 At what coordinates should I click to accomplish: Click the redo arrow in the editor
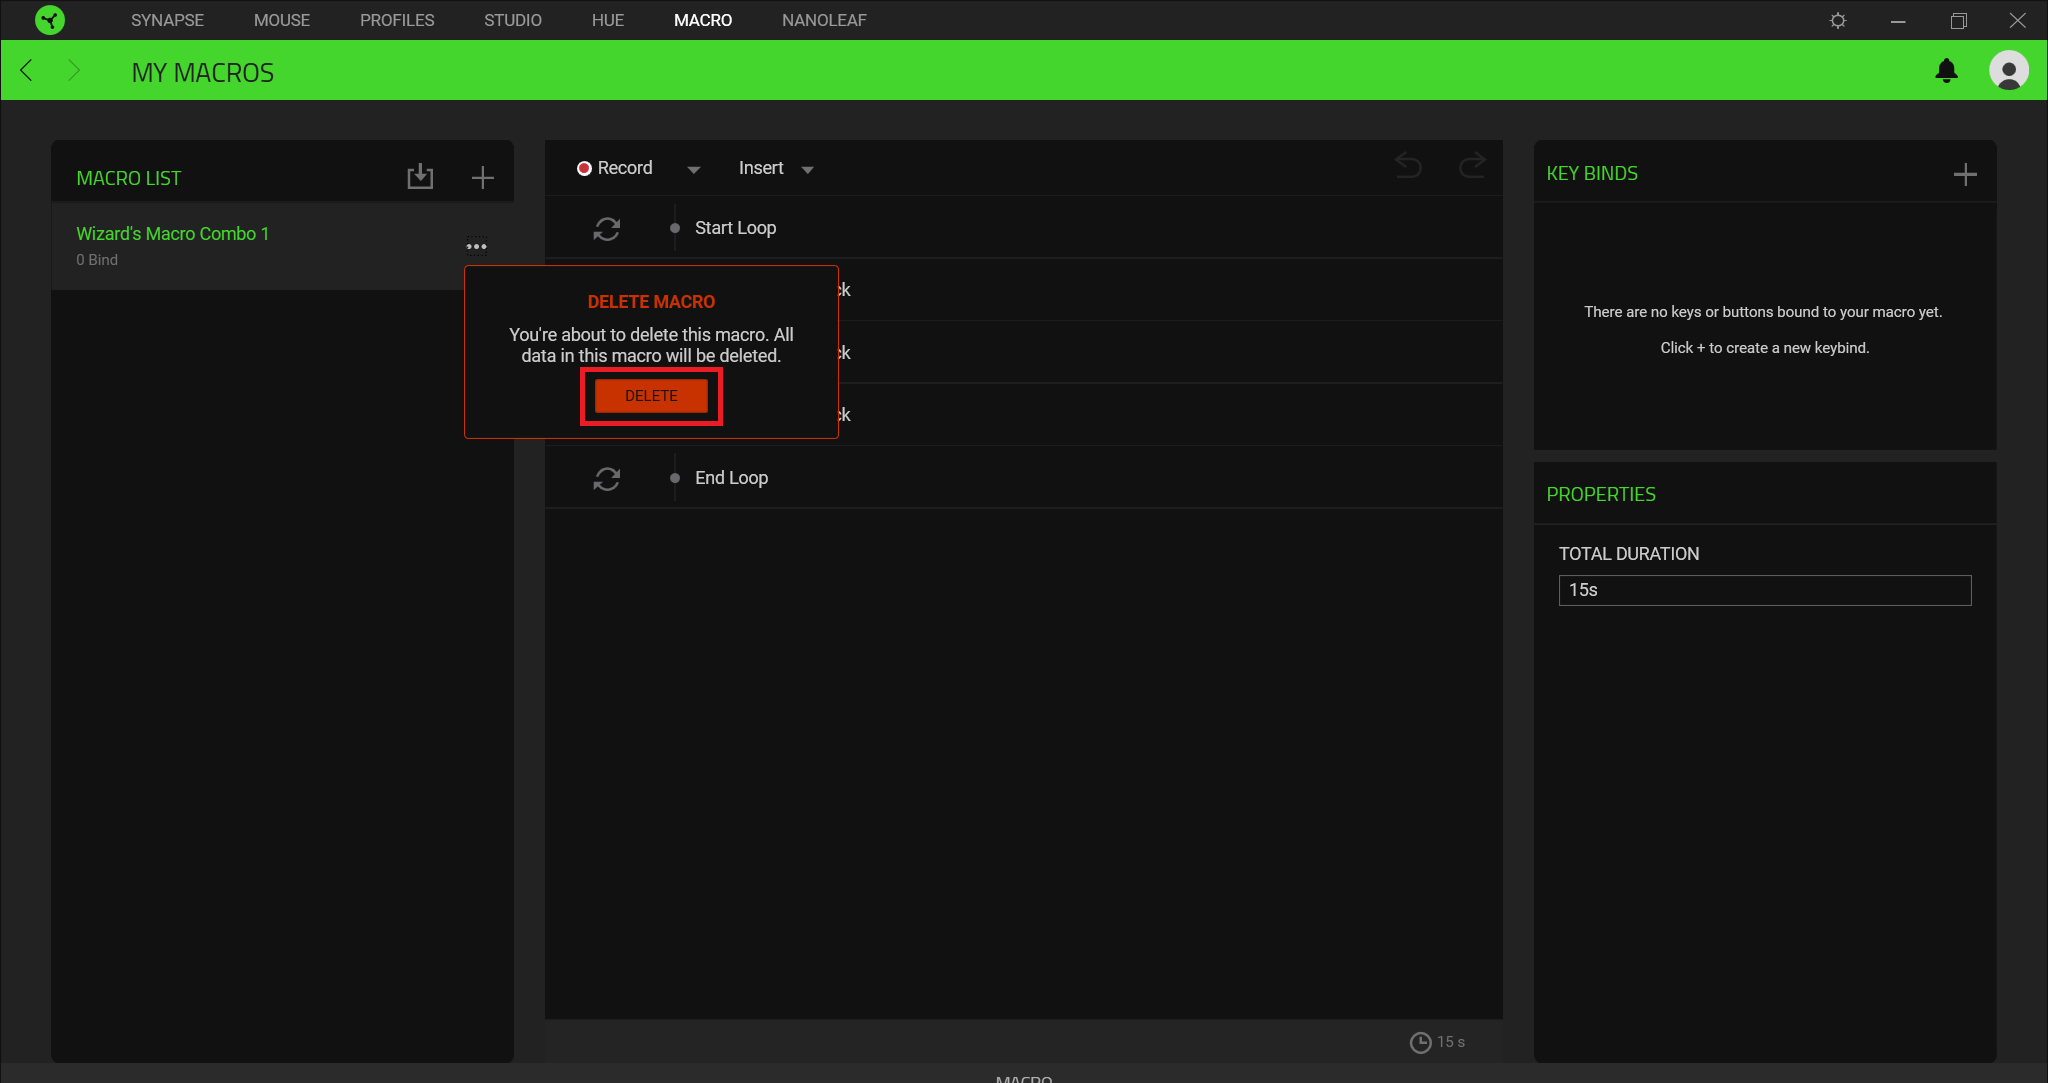1472,166
